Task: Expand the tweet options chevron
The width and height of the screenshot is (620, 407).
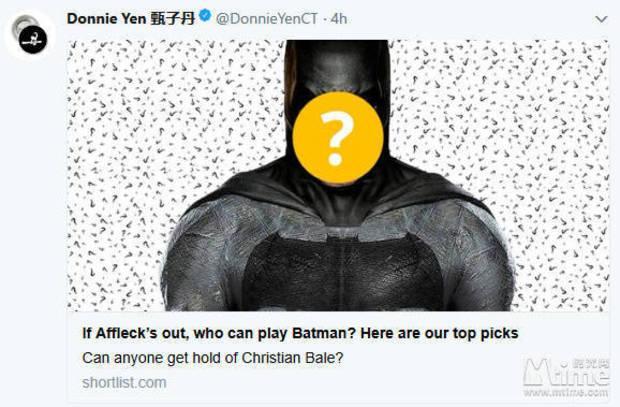Action: 601,19
